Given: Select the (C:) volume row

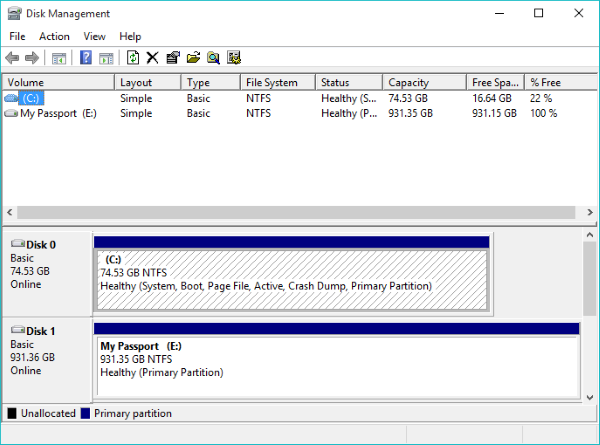Looking at the screenshot, I should [300, 98].
